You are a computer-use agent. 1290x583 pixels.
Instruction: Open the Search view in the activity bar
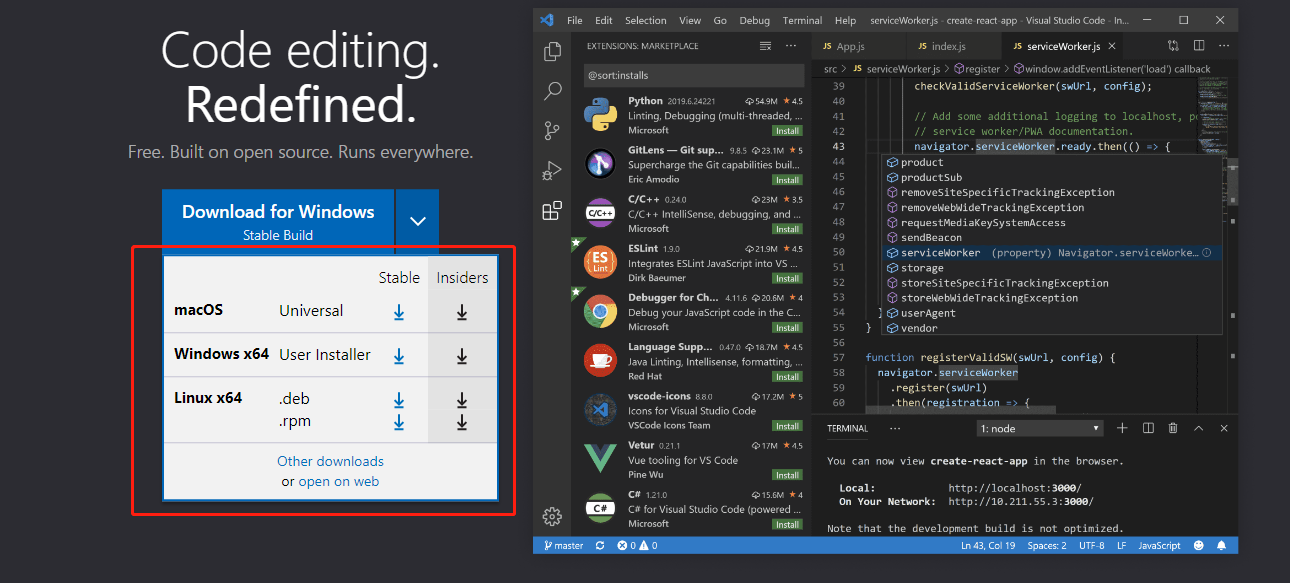pyautogui.click(x=552, y=92)
